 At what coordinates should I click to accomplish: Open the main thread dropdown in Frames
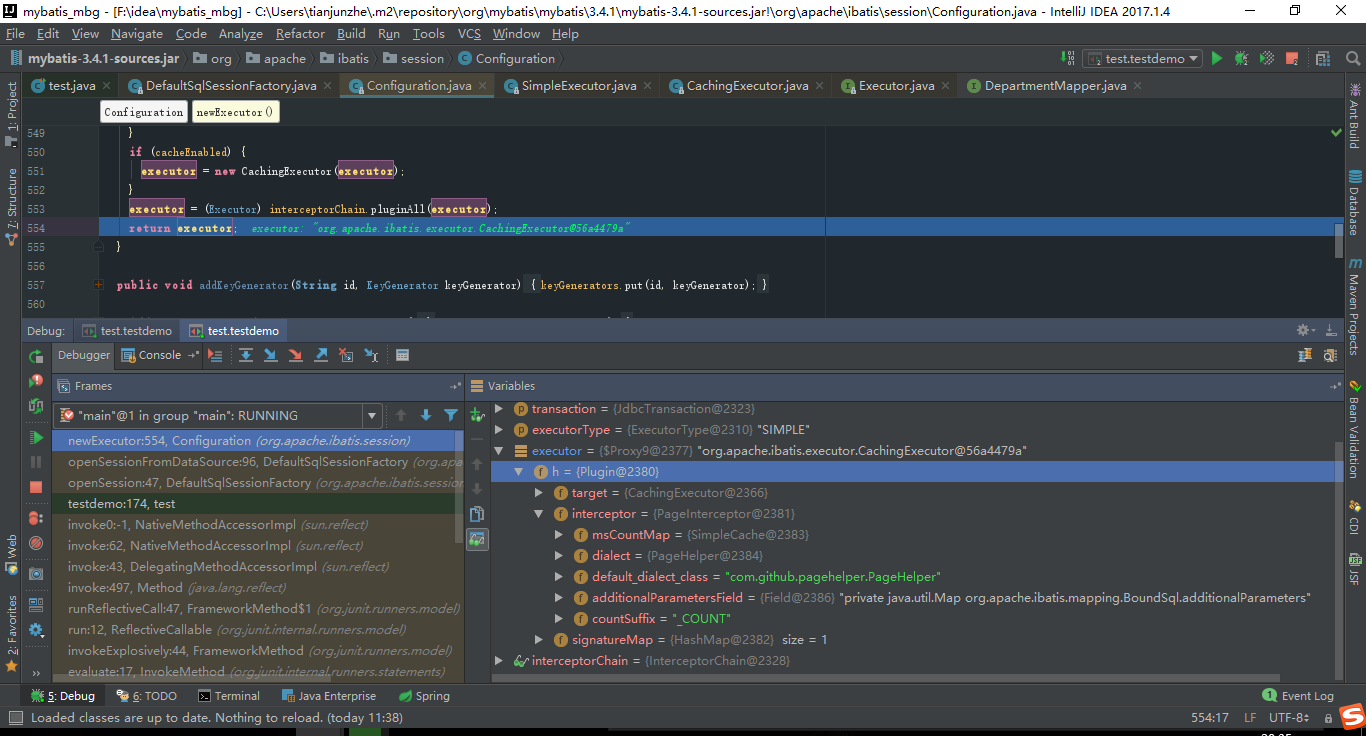372,414
